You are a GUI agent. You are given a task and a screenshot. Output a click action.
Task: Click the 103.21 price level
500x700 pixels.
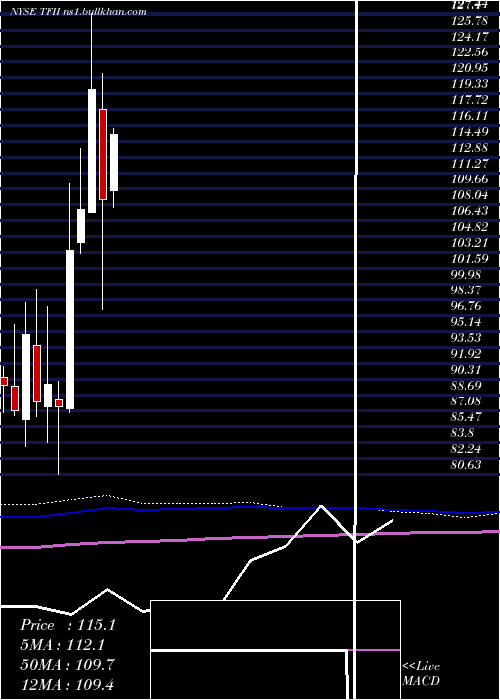pyautogui.click(x=470, y=243)
